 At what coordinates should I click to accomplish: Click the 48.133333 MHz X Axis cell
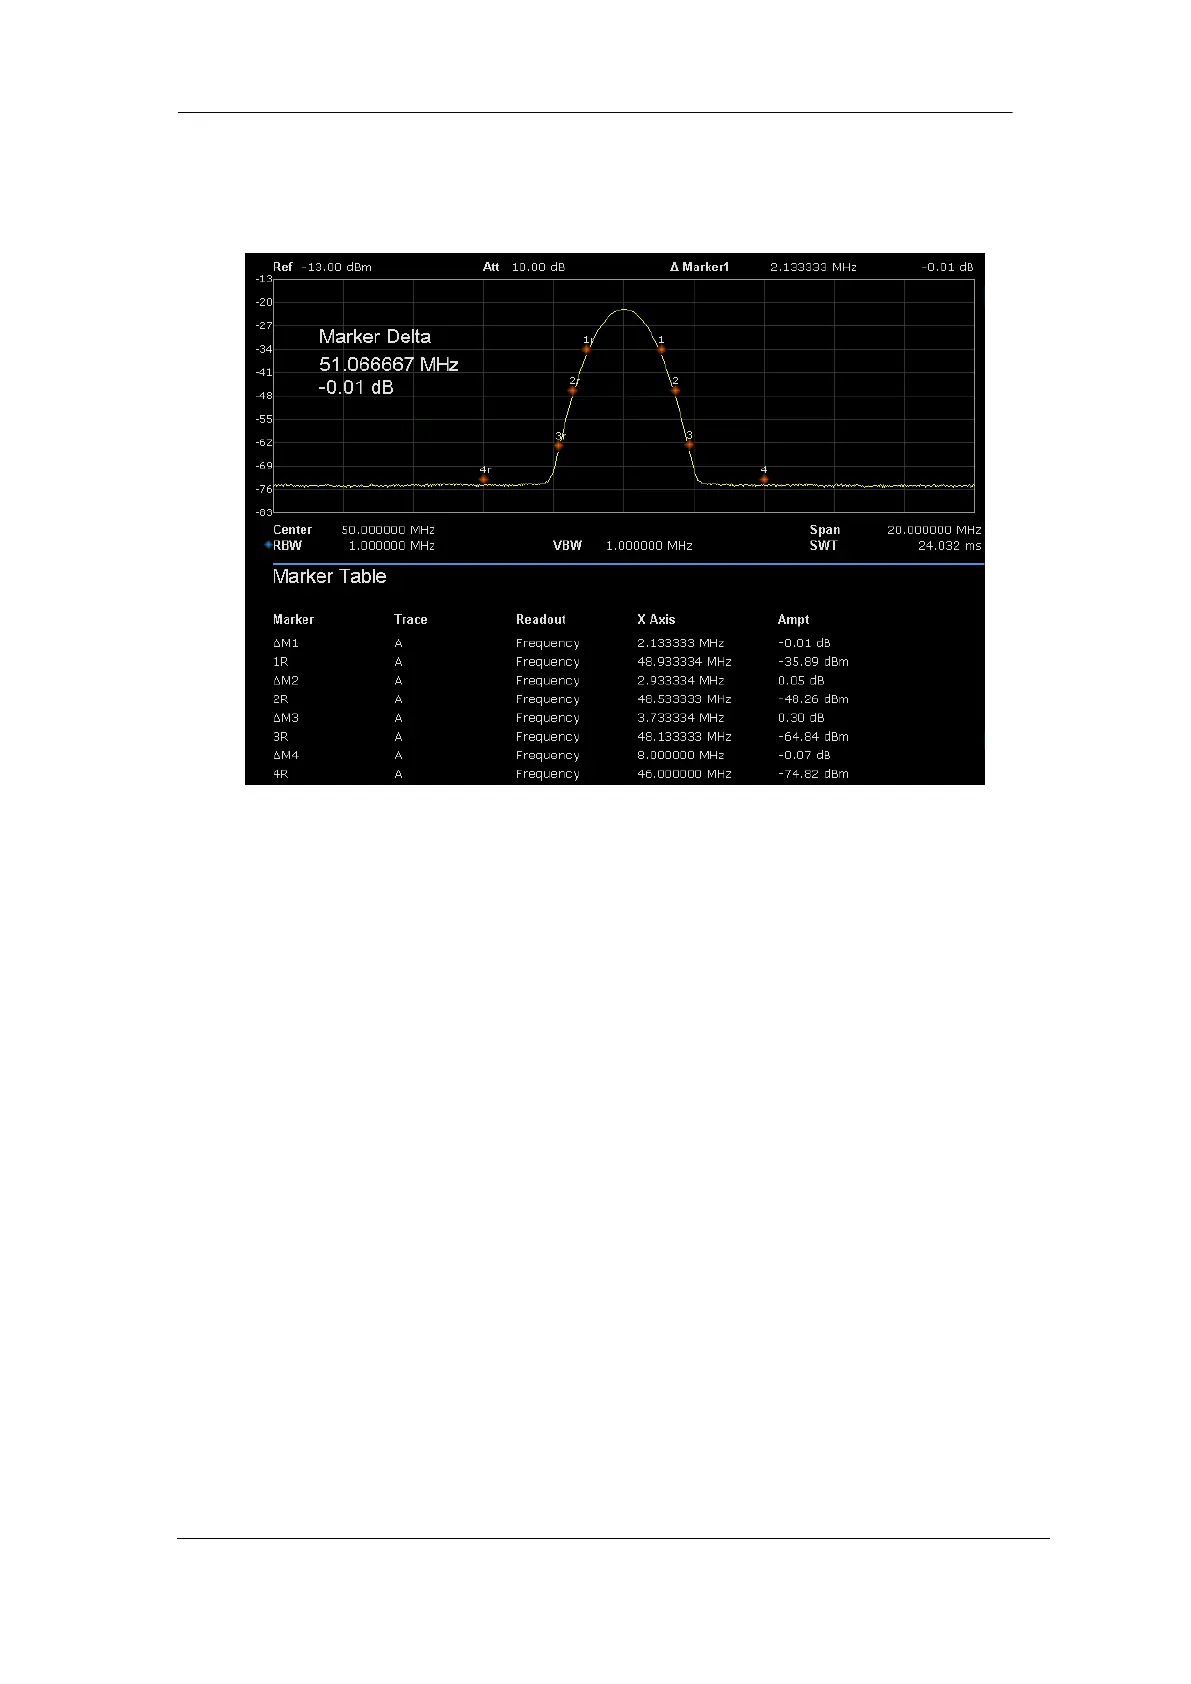pyautogui.click(x=684, y=737)
